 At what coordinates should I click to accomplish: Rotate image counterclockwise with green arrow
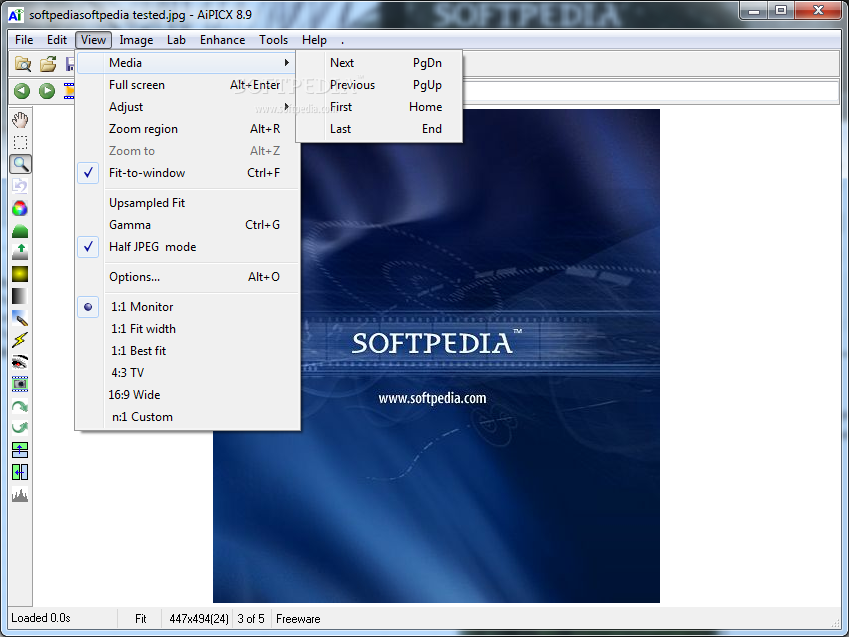coord(20,428)
